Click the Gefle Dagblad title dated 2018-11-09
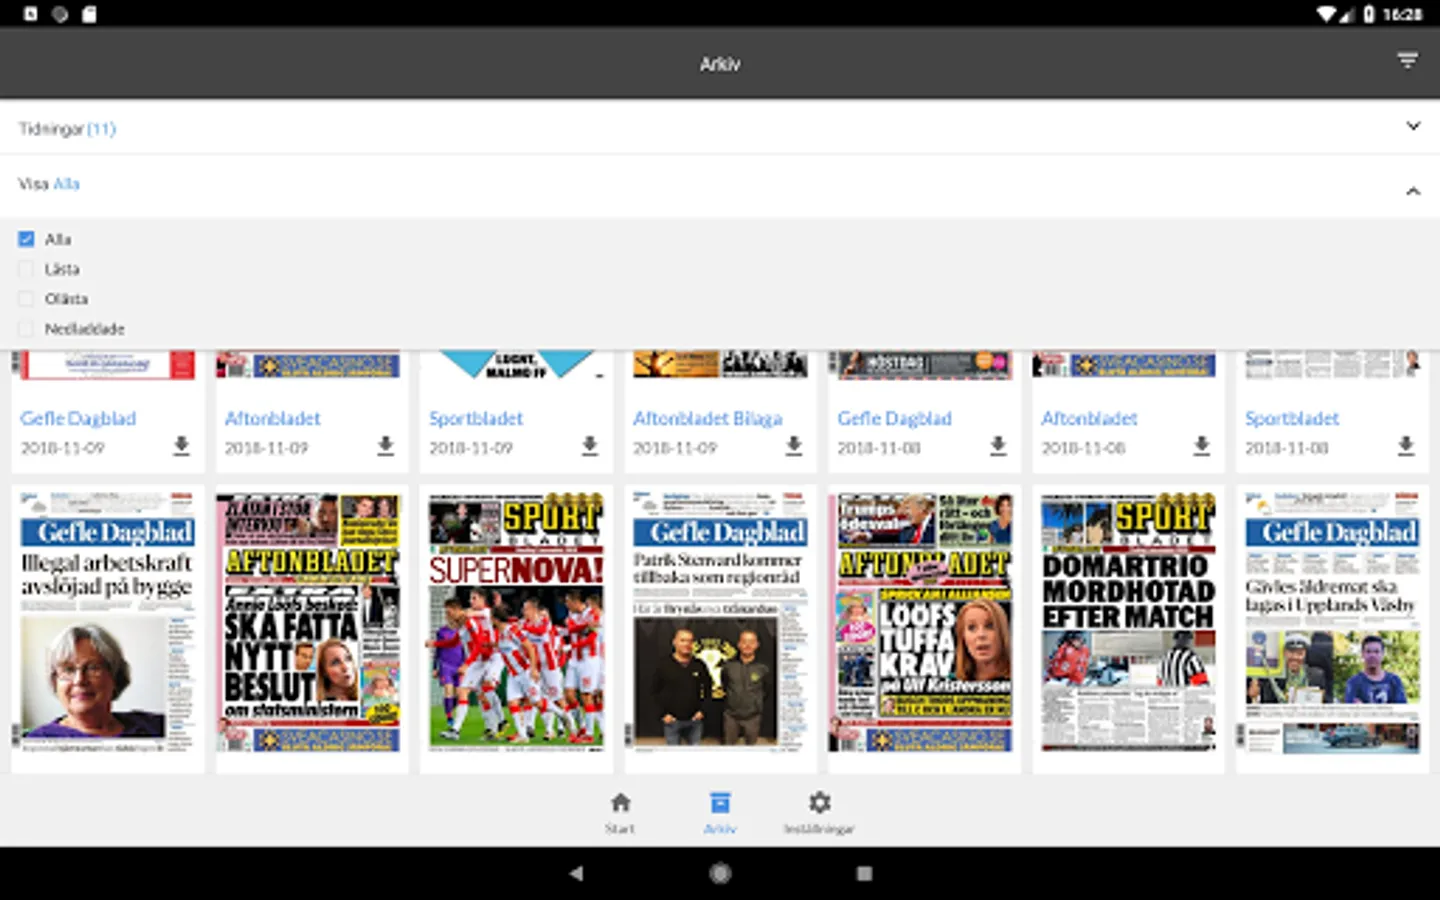1440x900 pixels. (x=78, y=419)
